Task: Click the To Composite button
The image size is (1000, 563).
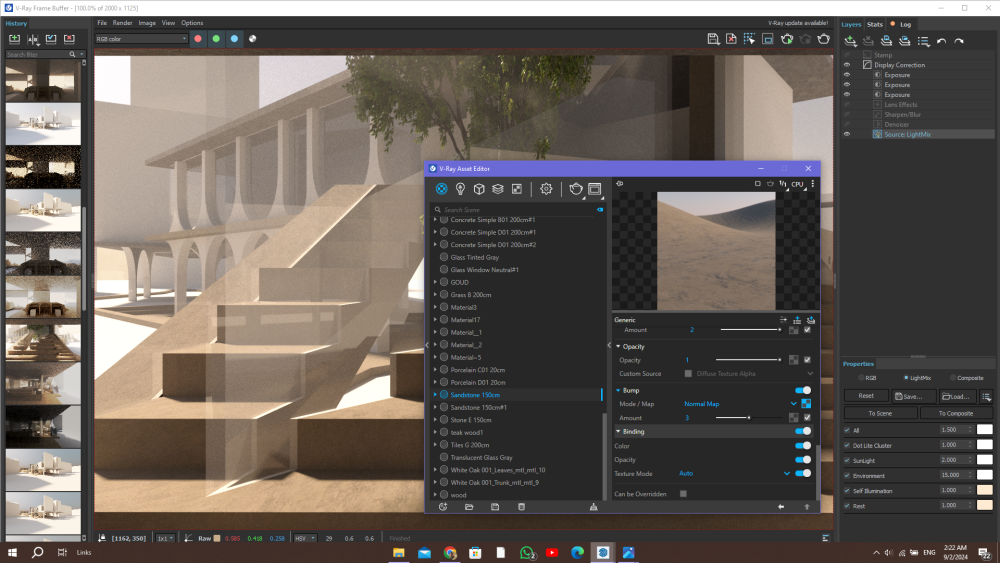Action: pos(954,413)
